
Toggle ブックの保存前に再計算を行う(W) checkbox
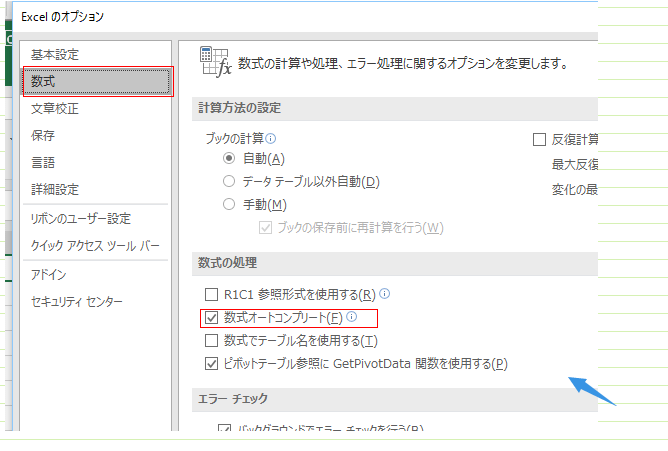[265, 228]
